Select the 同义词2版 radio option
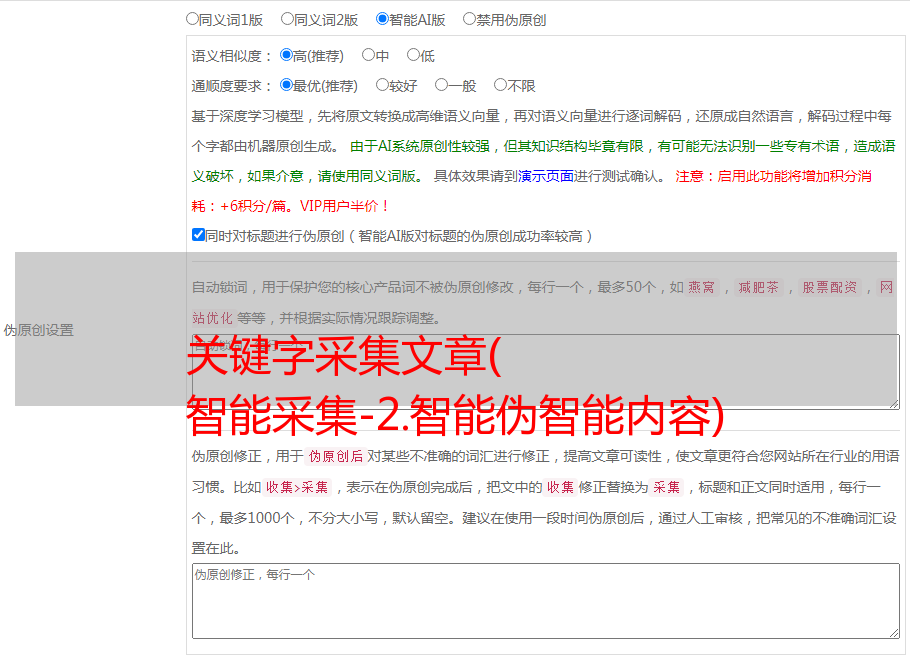The height and width of the screenshot is (658, 911). pyautogui.click(x=288, y=19)
